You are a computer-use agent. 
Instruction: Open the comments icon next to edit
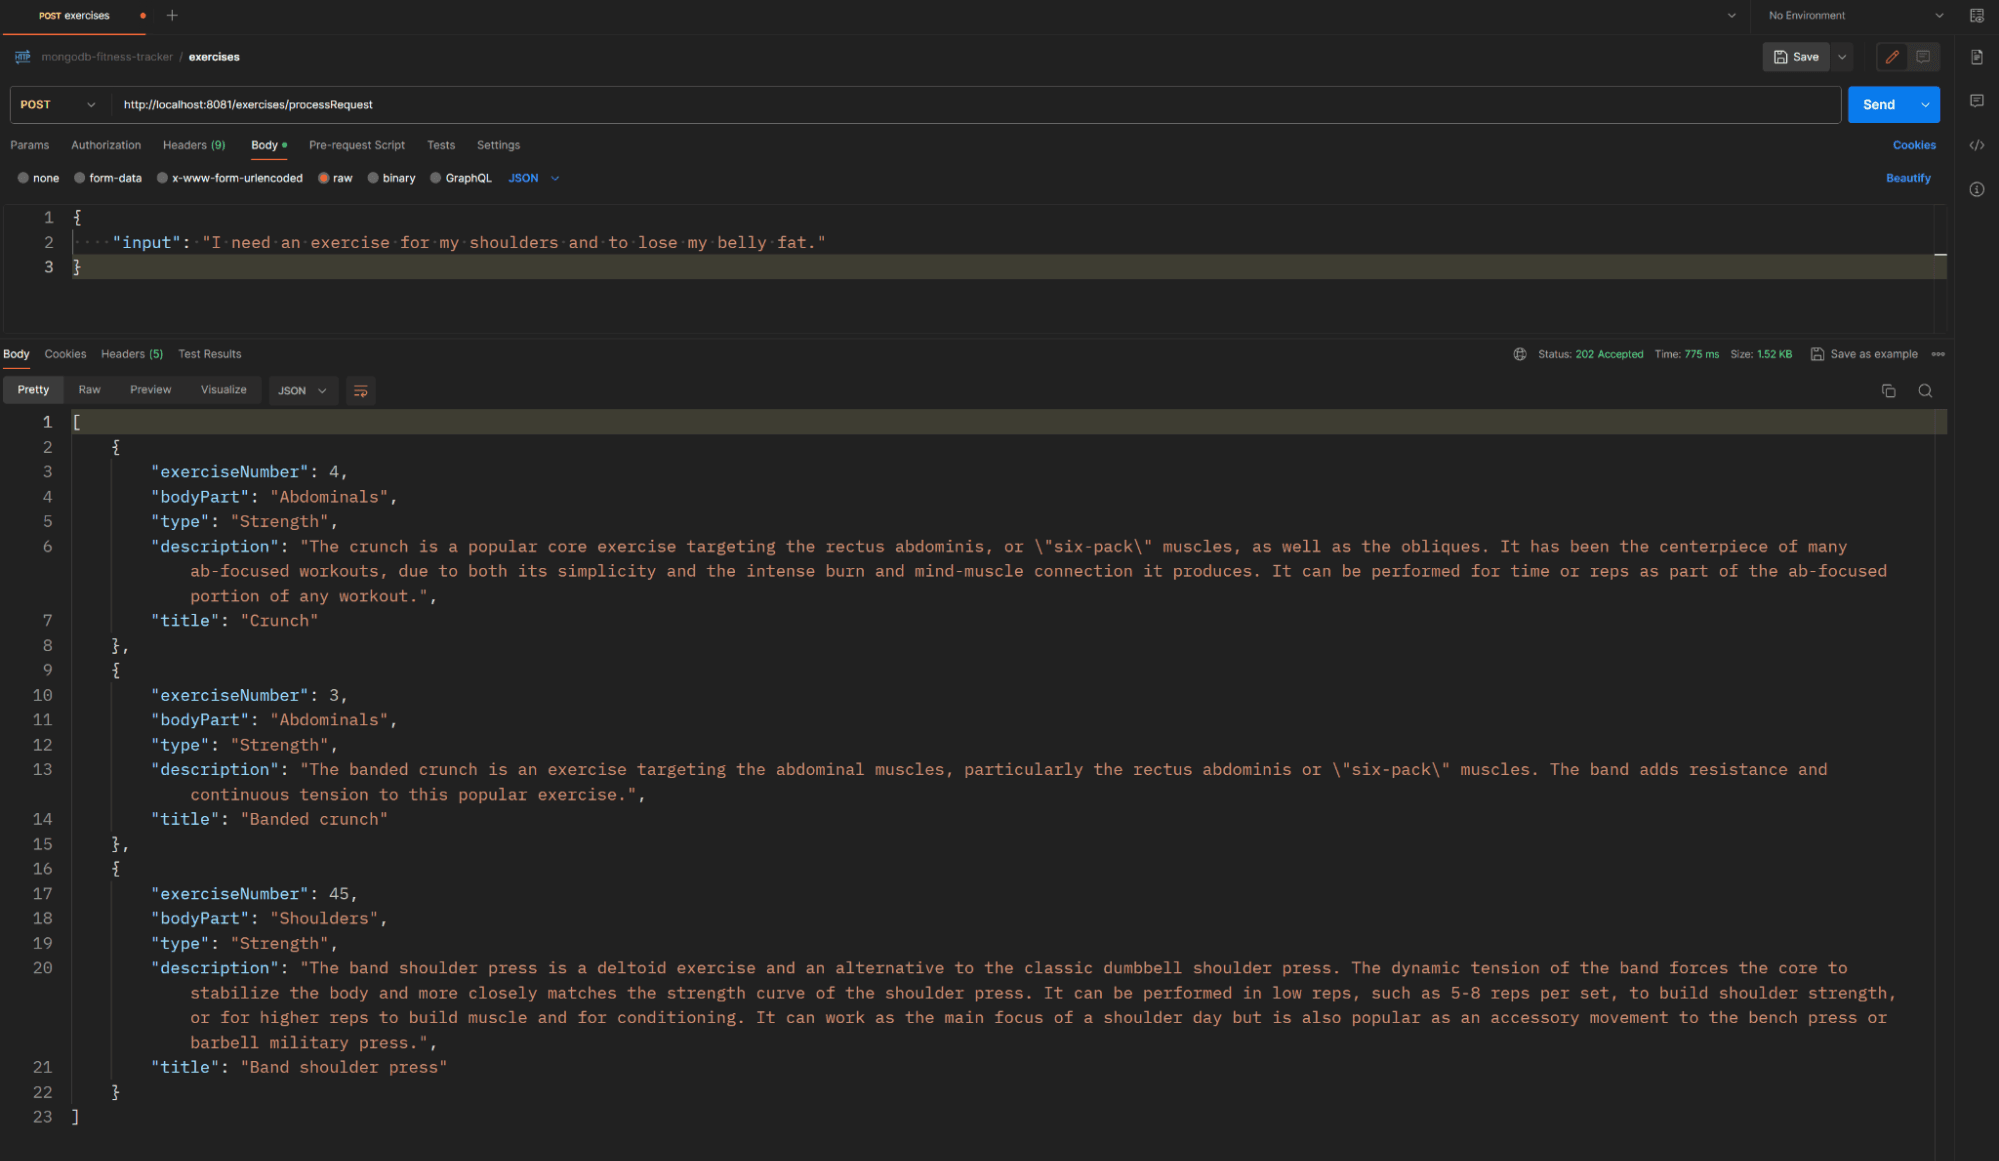[1923, 57]
